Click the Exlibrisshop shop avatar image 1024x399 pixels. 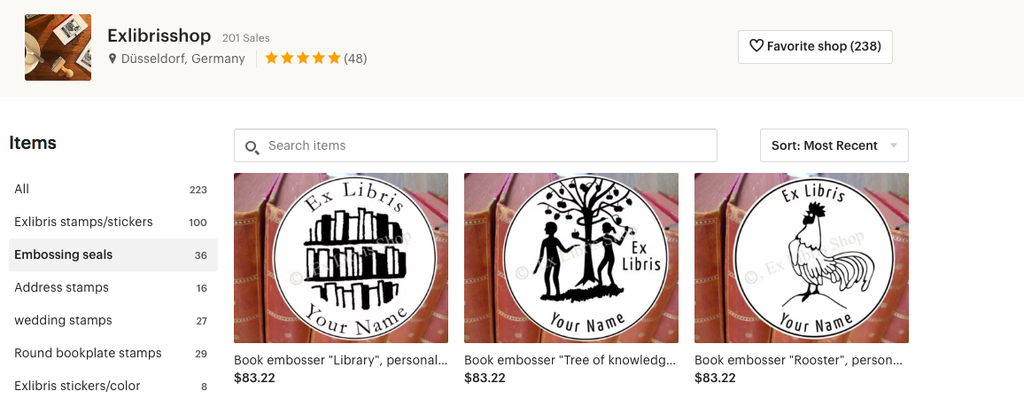tap(57, 47)
